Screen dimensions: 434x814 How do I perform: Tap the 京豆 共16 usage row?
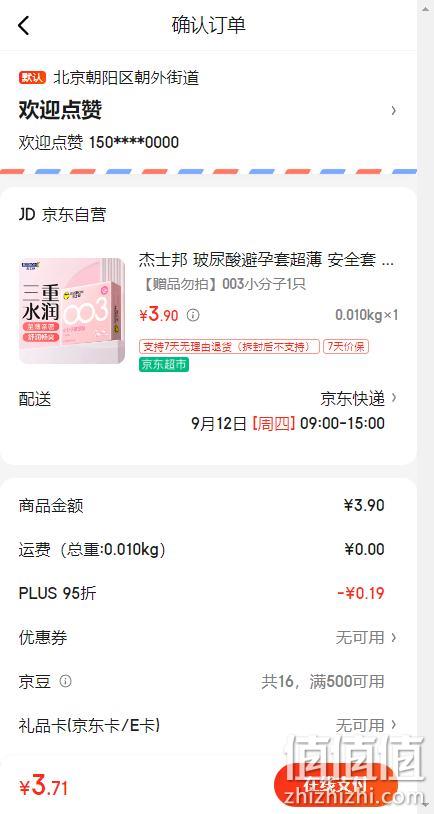[x=208, y=681]
